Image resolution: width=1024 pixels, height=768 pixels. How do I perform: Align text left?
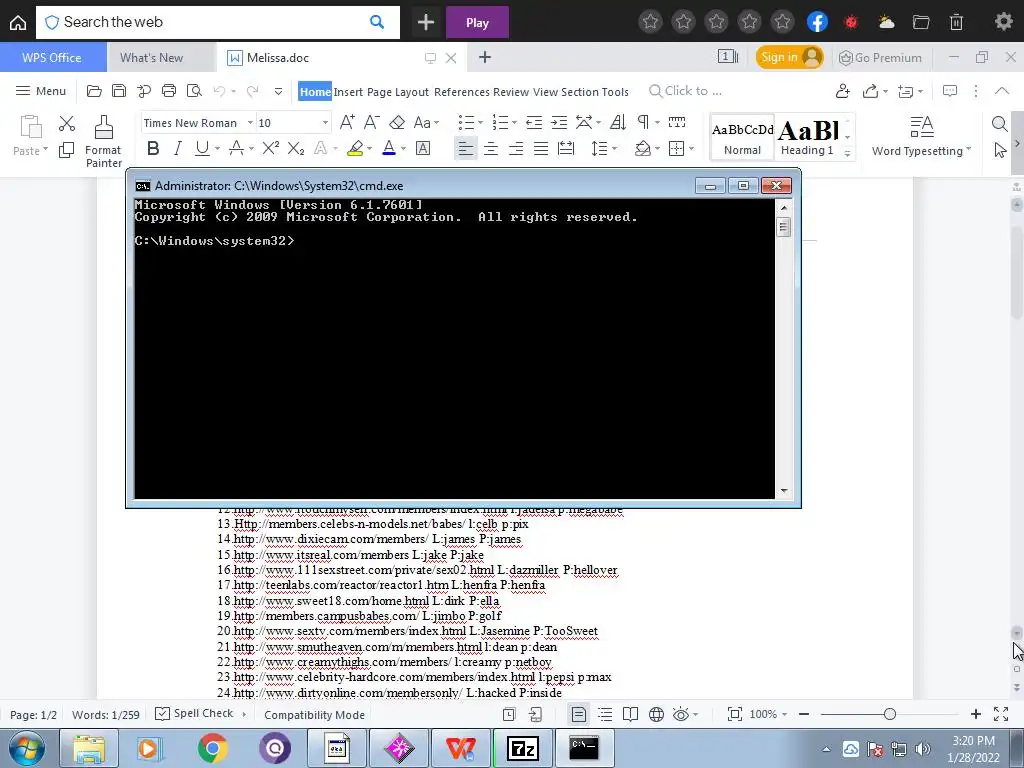tap(466, 149)
